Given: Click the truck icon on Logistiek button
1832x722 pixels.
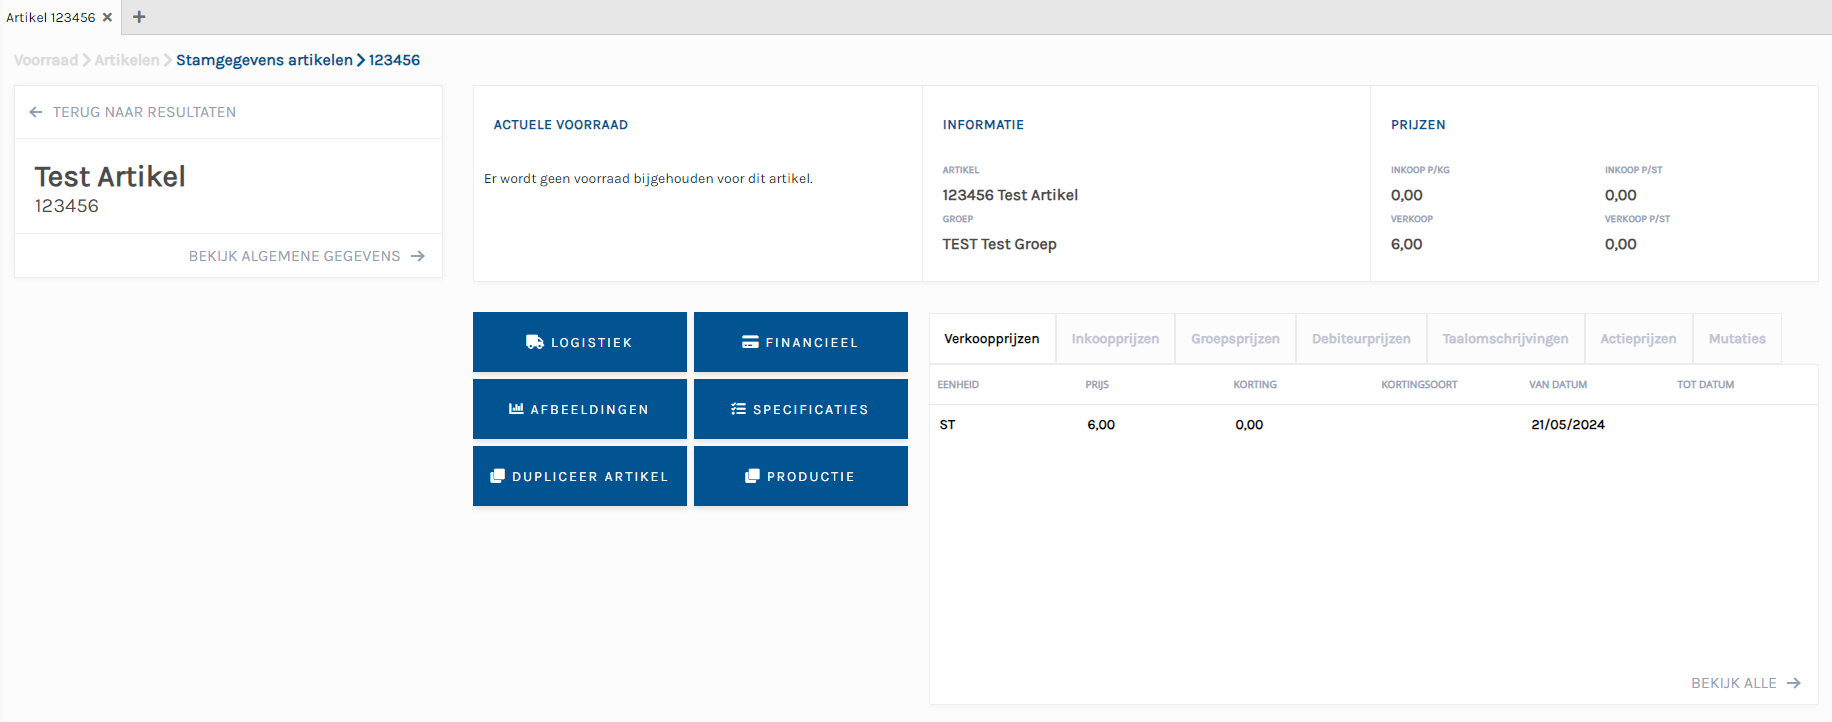Looking at the screenshot, I should click(x=535, y=342).
